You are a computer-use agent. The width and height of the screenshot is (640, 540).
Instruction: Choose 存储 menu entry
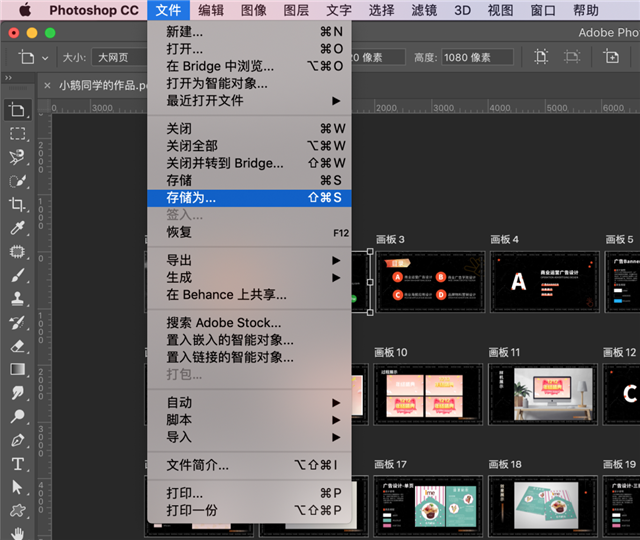(249, 180)
